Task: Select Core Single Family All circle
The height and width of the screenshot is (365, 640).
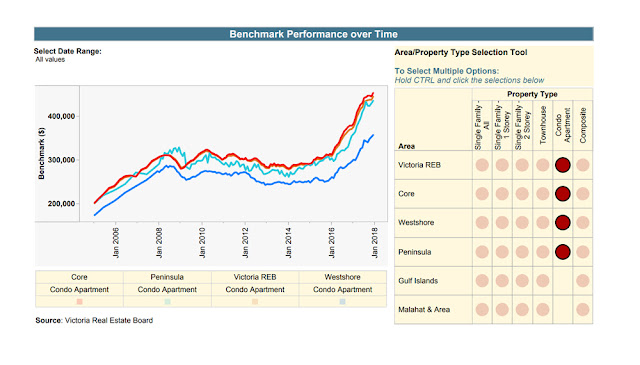Action: pyautogui.click(x=482, y=194)
